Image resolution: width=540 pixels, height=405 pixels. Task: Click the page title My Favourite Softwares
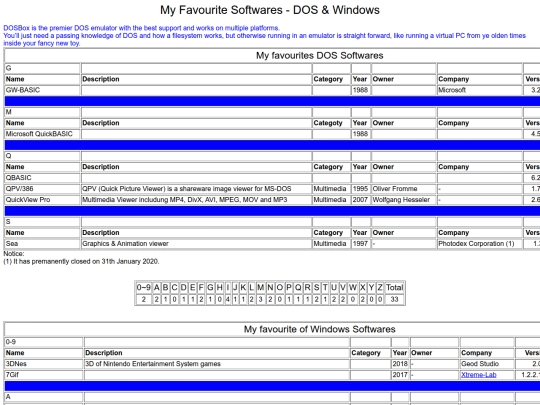[x=270, y=10]
